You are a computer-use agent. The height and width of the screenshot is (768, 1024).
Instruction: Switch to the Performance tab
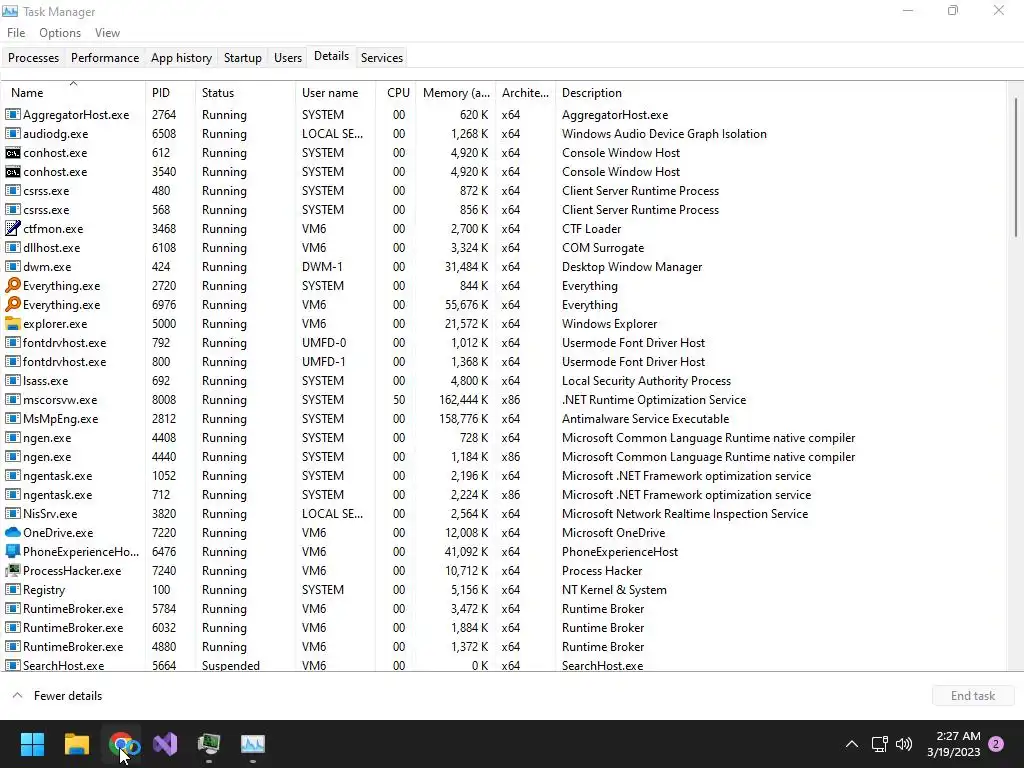[104, 57]
